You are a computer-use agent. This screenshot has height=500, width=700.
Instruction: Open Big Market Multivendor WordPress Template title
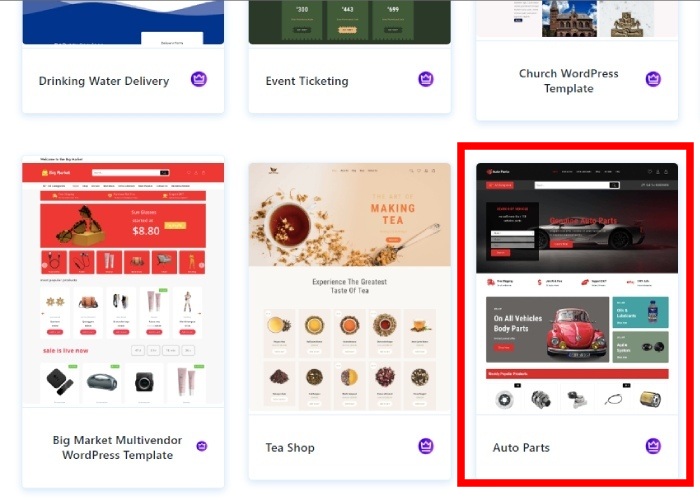coord(117,448)
